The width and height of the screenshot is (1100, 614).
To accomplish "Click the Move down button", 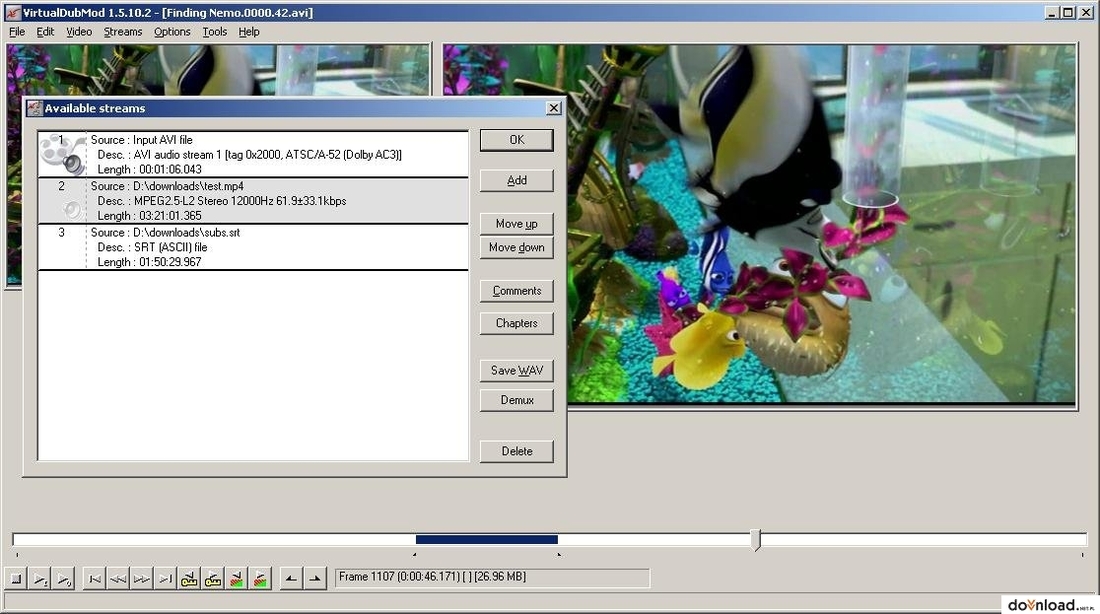I will pyautogui.click(x=516, y=248).
